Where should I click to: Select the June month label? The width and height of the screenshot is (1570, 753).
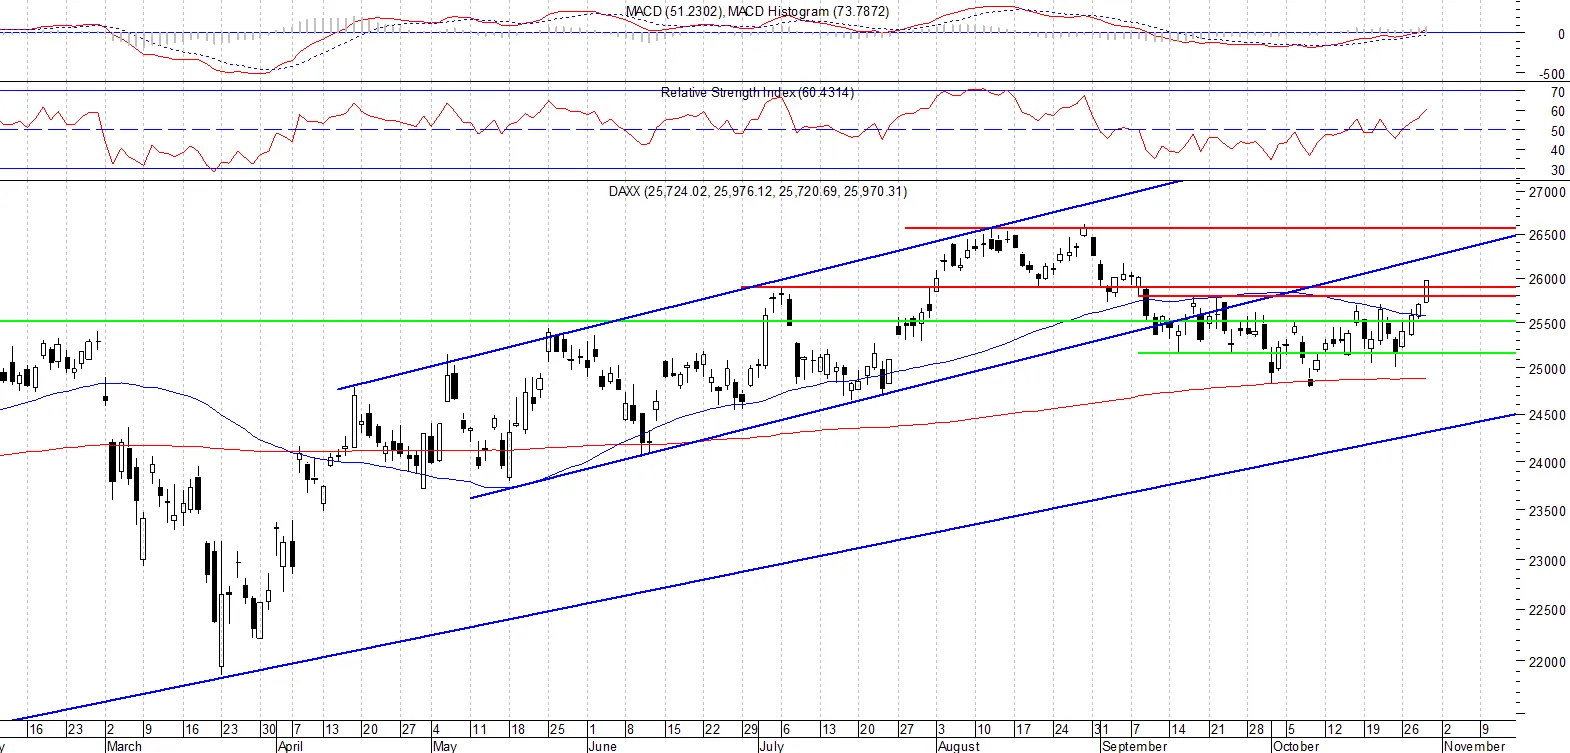tap(603, 746)
